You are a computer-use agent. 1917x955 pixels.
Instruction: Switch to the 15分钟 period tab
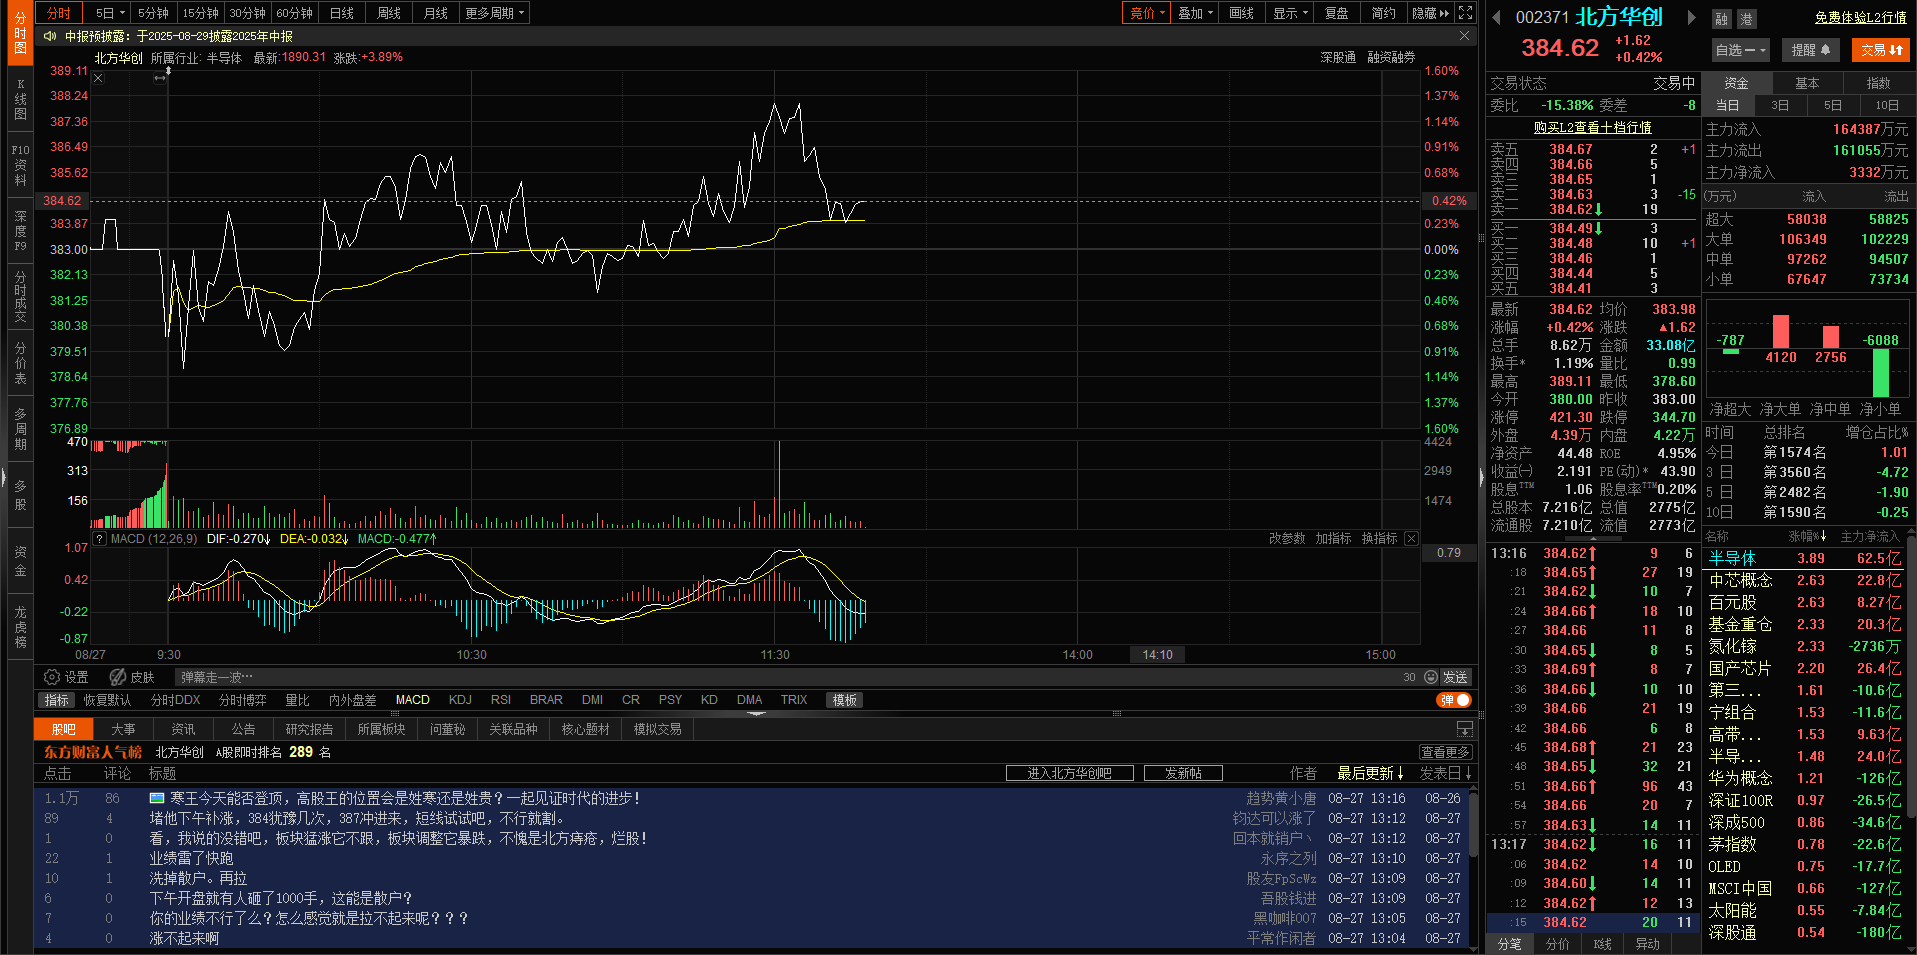pos(200,13)
